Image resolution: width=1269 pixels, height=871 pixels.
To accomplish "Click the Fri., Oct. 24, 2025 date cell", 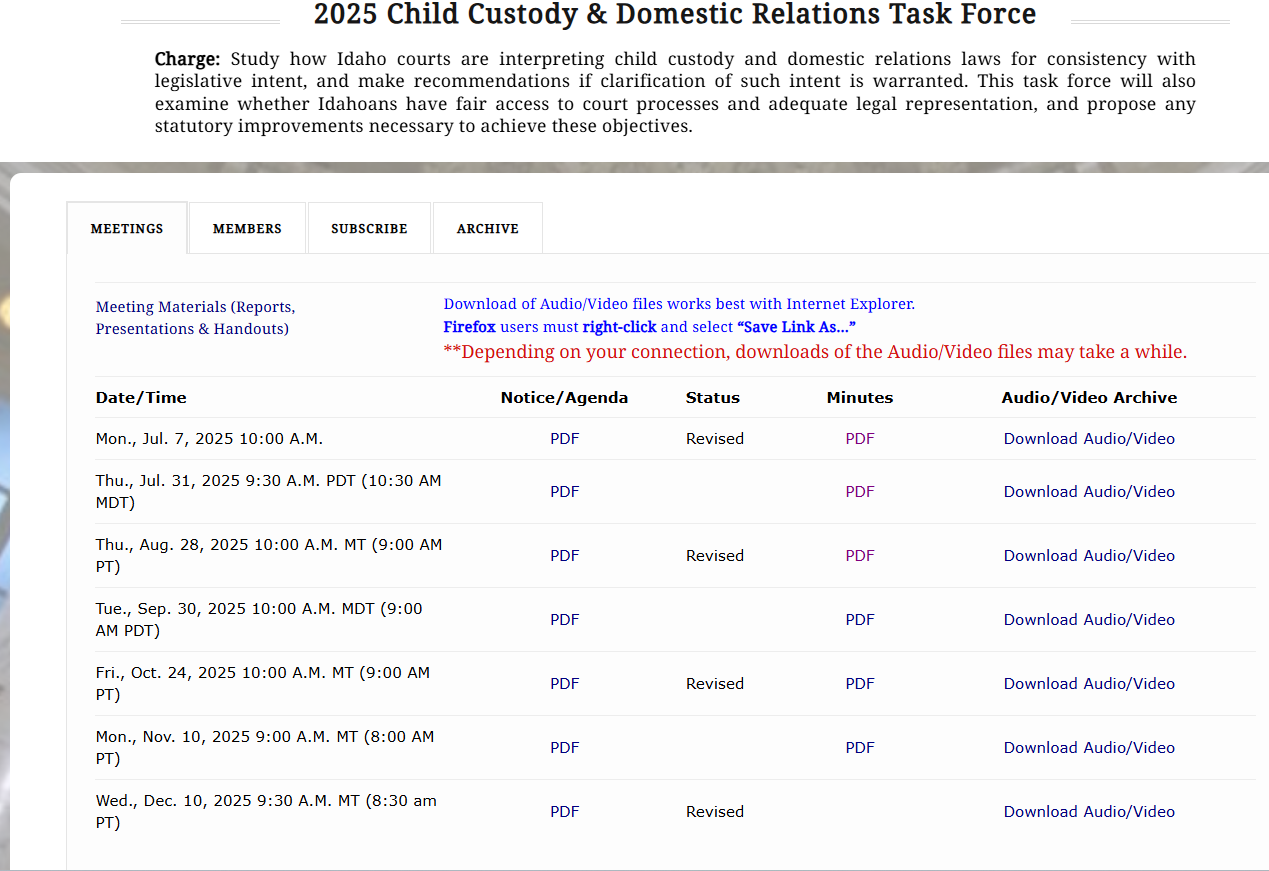I will tap(263, 684).
